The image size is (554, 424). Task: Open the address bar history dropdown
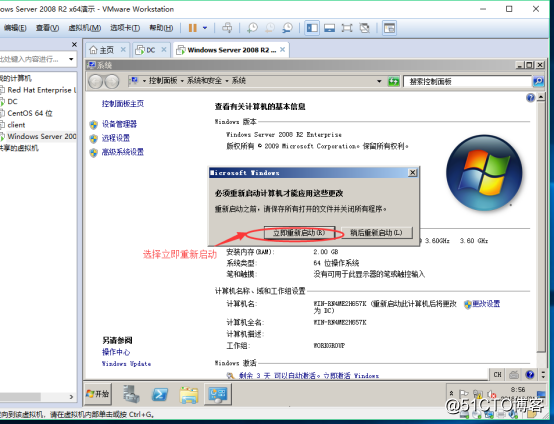click(x=379, y=81)
